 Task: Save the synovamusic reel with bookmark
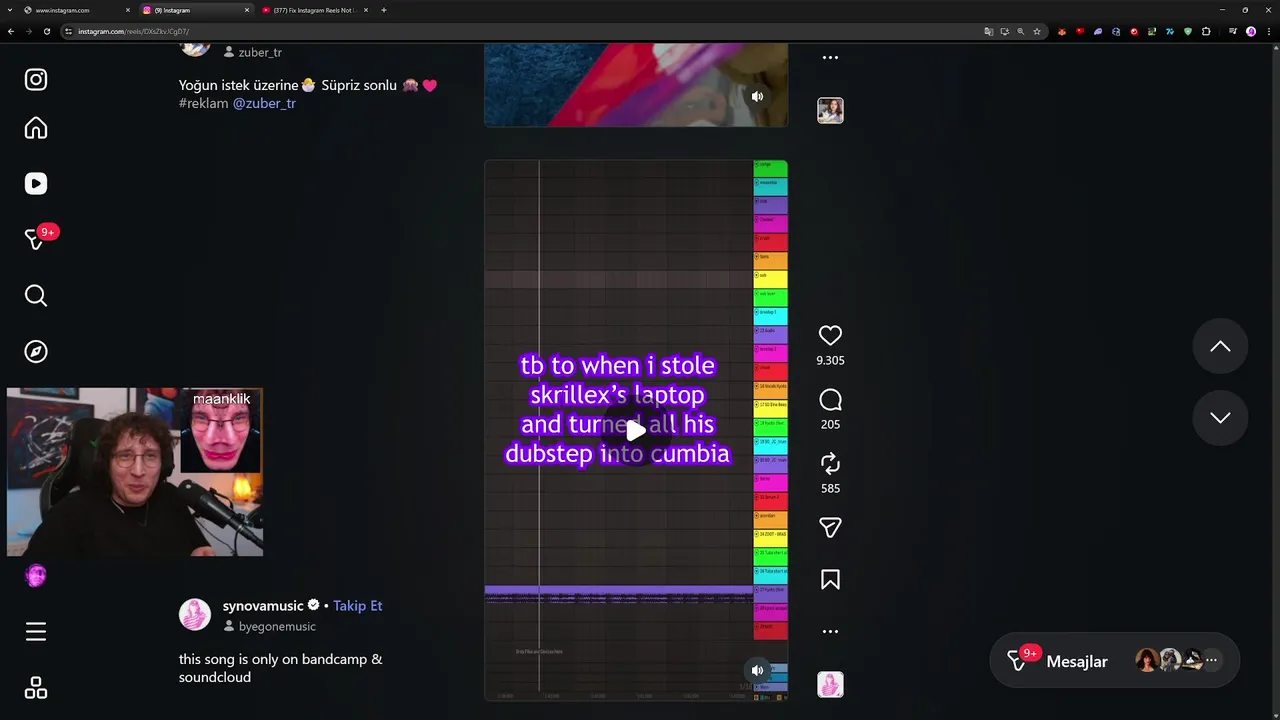[830, 580]
